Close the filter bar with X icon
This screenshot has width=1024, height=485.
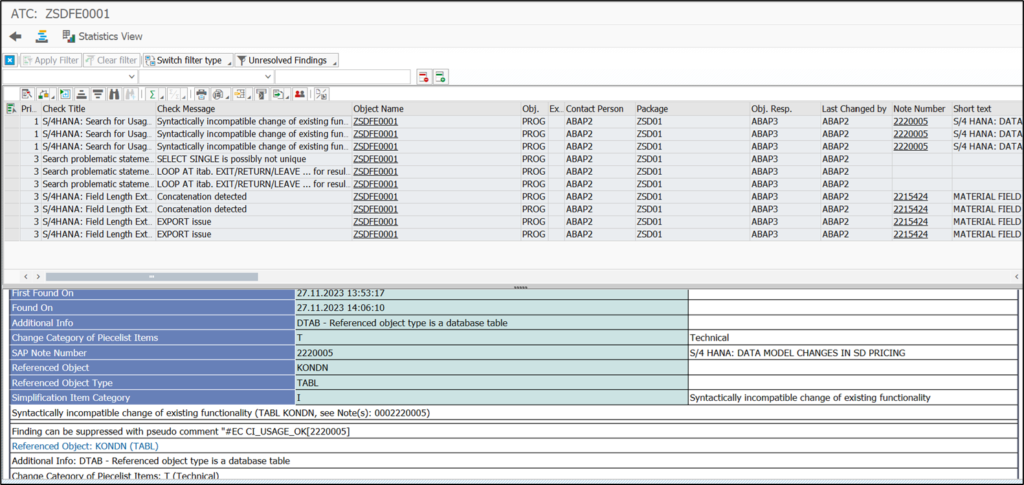[x=10, y=60]
